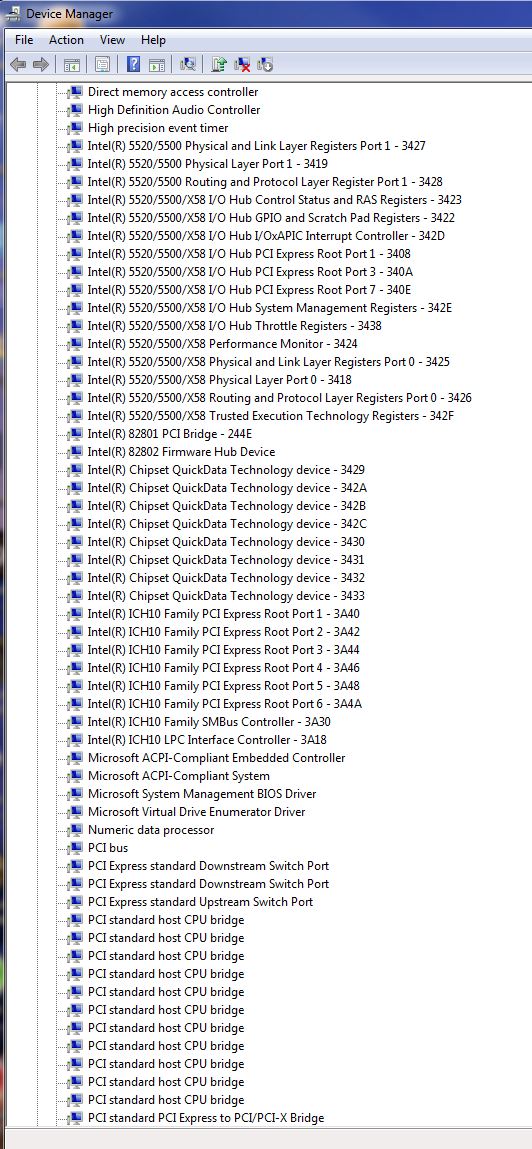
Task: Click the icon beside ICH10 LPC Interface Controller - 3A18
Action: click(75, 740)
